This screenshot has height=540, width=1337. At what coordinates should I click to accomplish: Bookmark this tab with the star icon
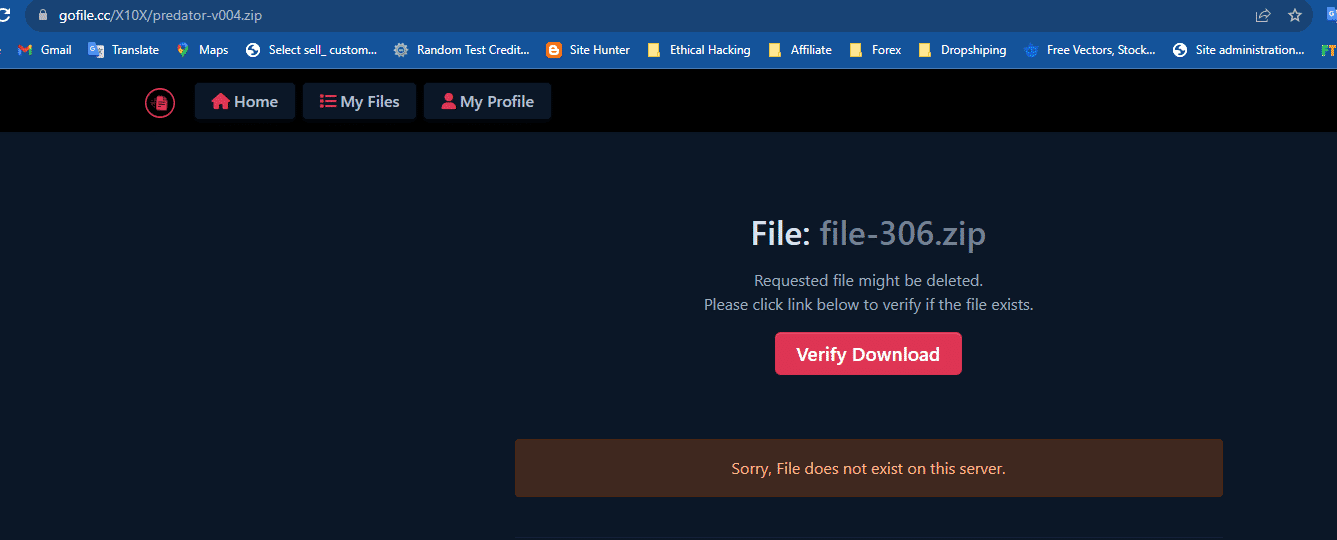[x=1295, y=16]
